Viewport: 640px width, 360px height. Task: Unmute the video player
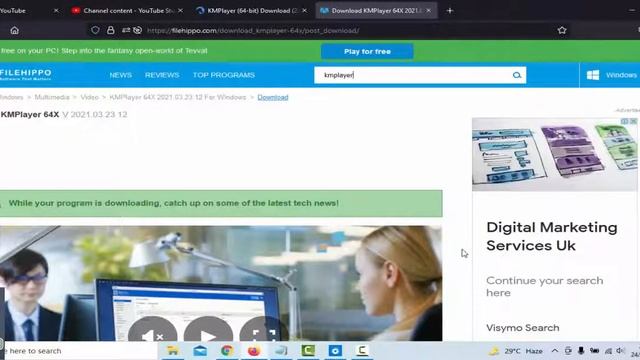pyautogui.click(x=152, y=330)
